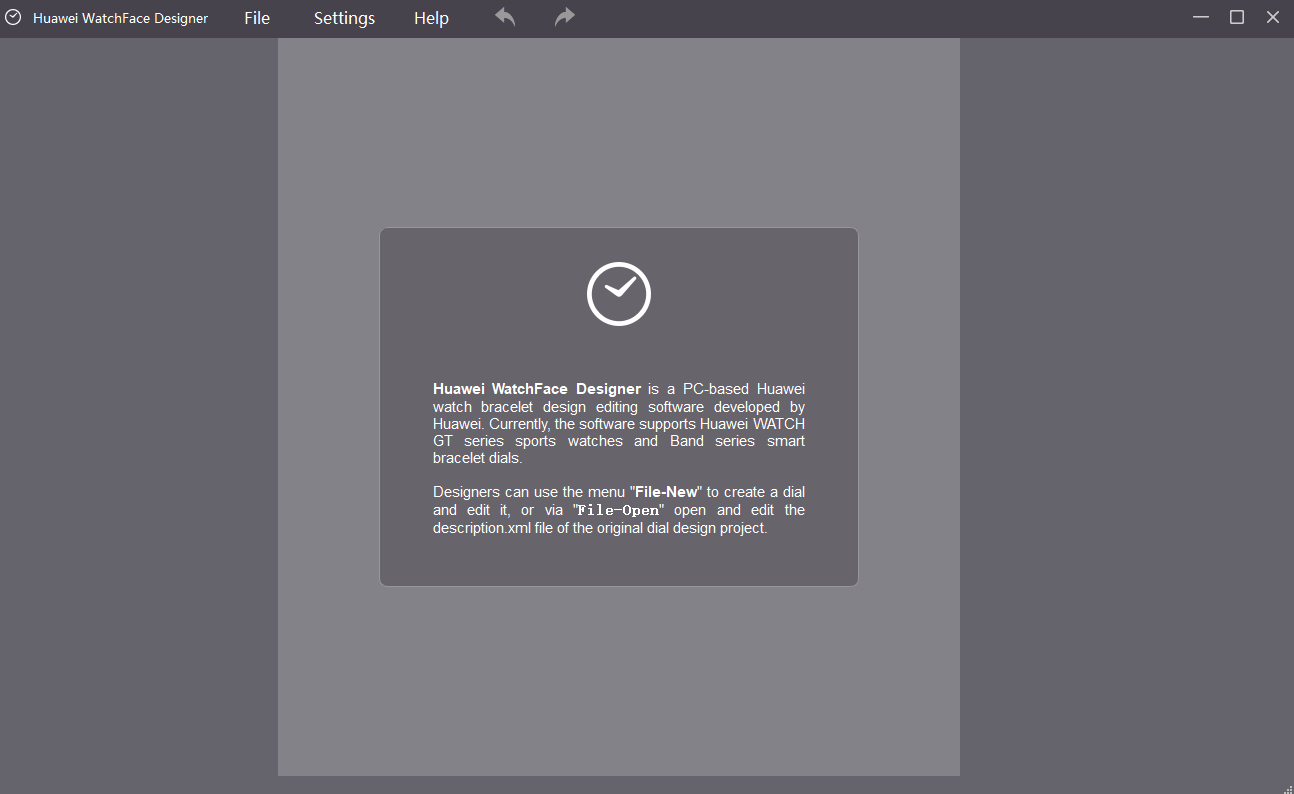Image resolution: width=1294 pixels, height=794 pixels.
Task: Minimize the WatchFace Designer window
Action: [1201, 17]
